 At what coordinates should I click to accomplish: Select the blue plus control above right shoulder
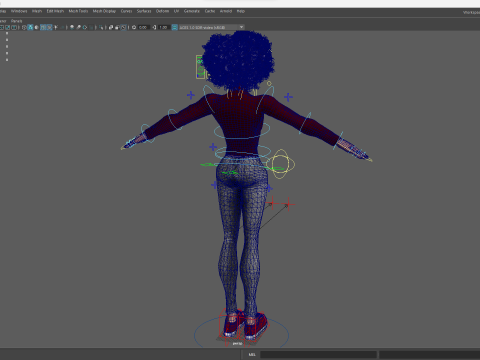288,97
